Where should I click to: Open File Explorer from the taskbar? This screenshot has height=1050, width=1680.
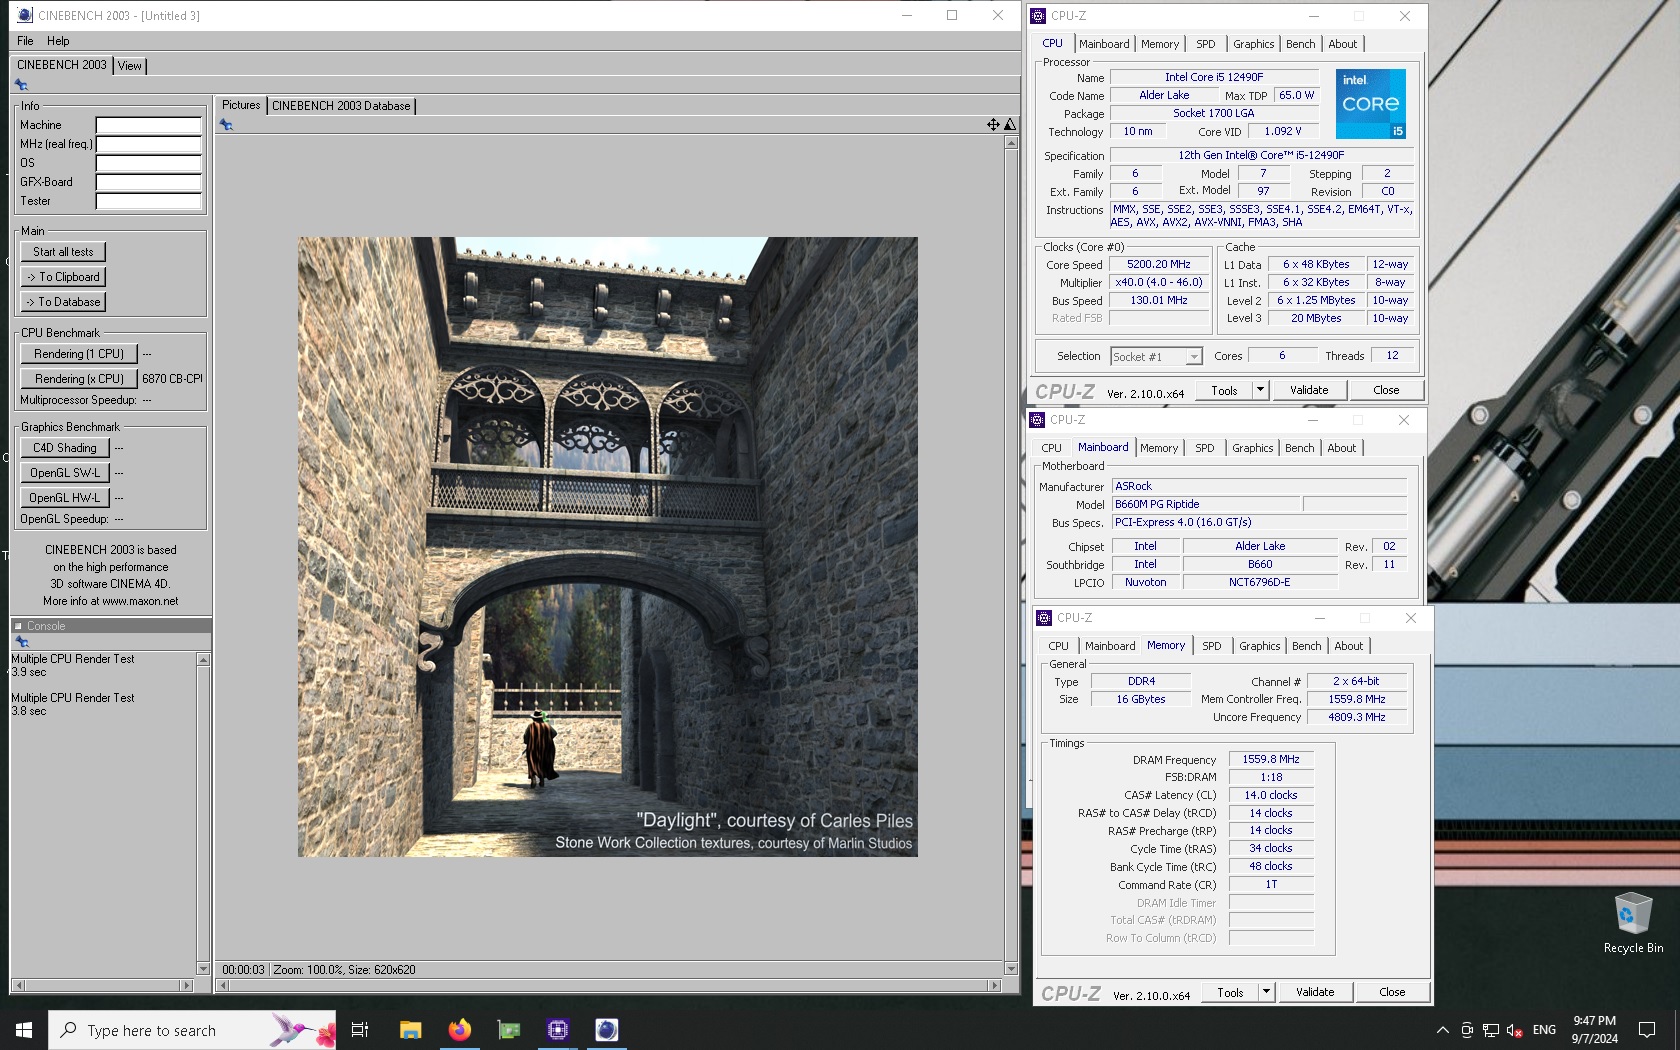(410, 1029)
